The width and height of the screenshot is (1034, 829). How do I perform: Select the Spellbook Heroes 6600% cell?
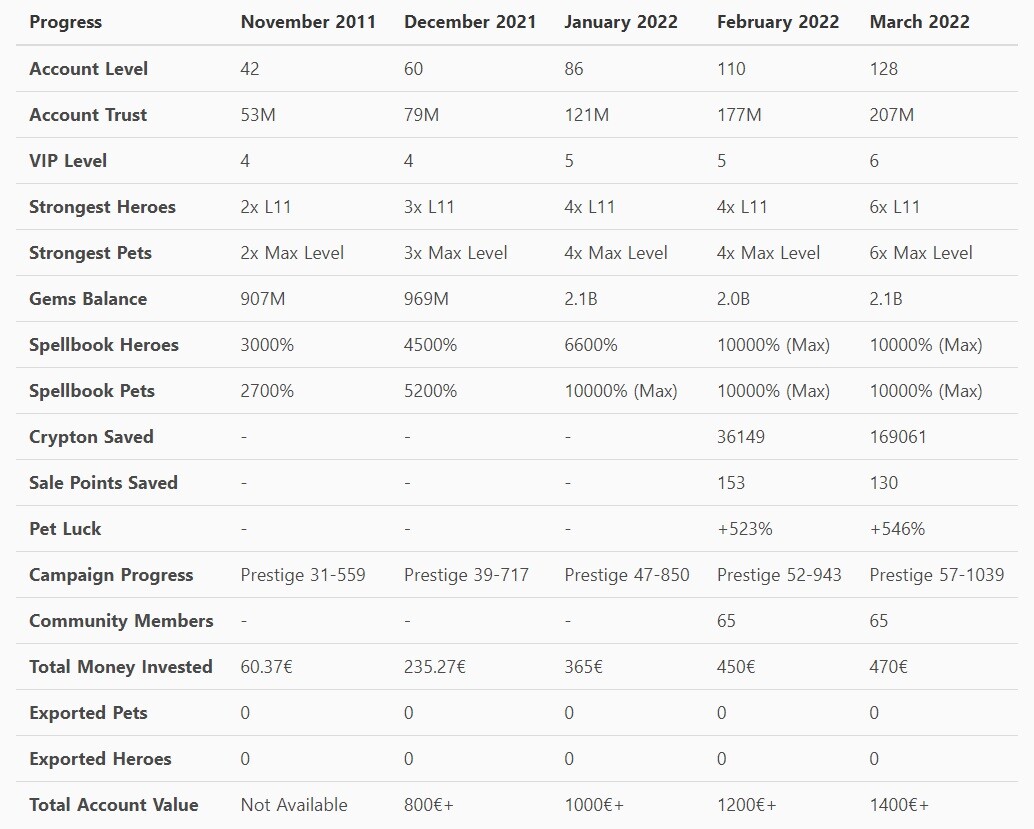591,345
